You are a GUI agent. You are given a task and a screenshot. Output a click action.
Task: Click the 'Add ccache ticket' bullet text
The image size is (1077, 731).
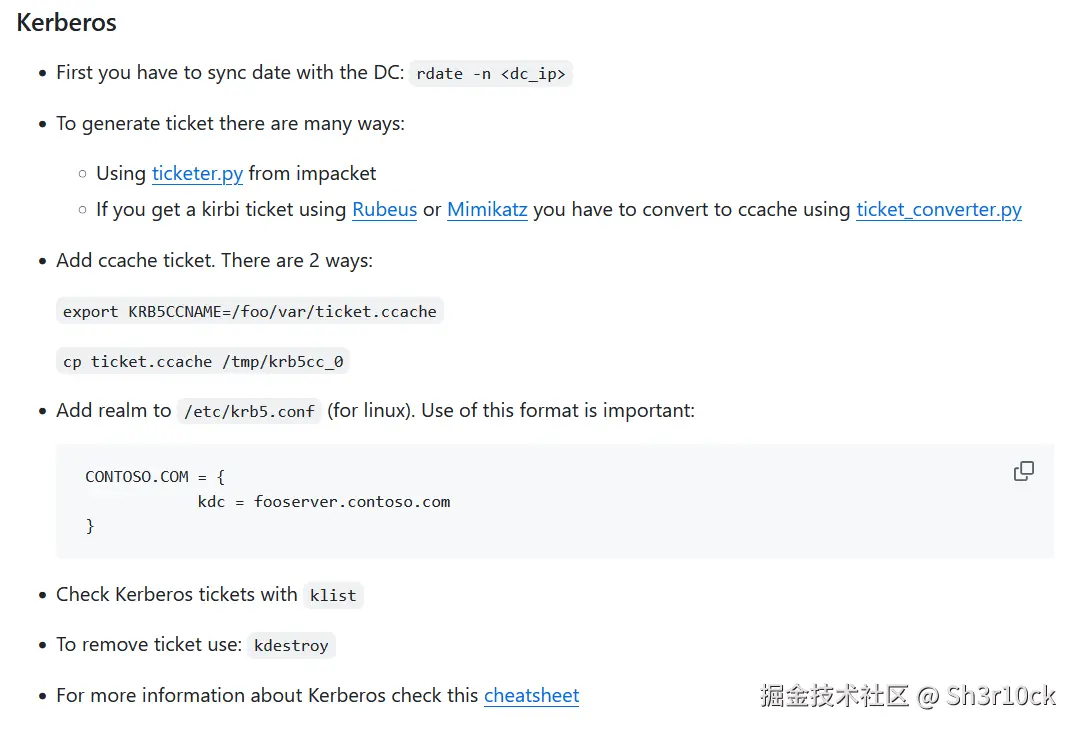tap(214, 260)
